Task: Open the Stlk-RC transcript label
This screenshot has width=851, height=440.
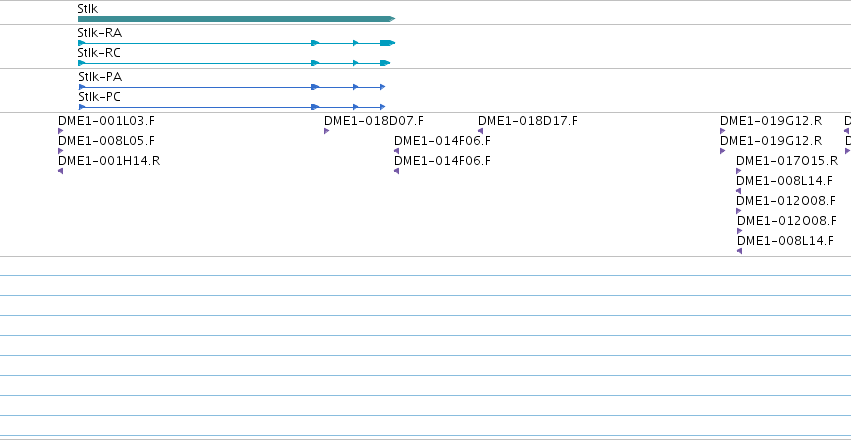Action: click(x=99, y=53)
